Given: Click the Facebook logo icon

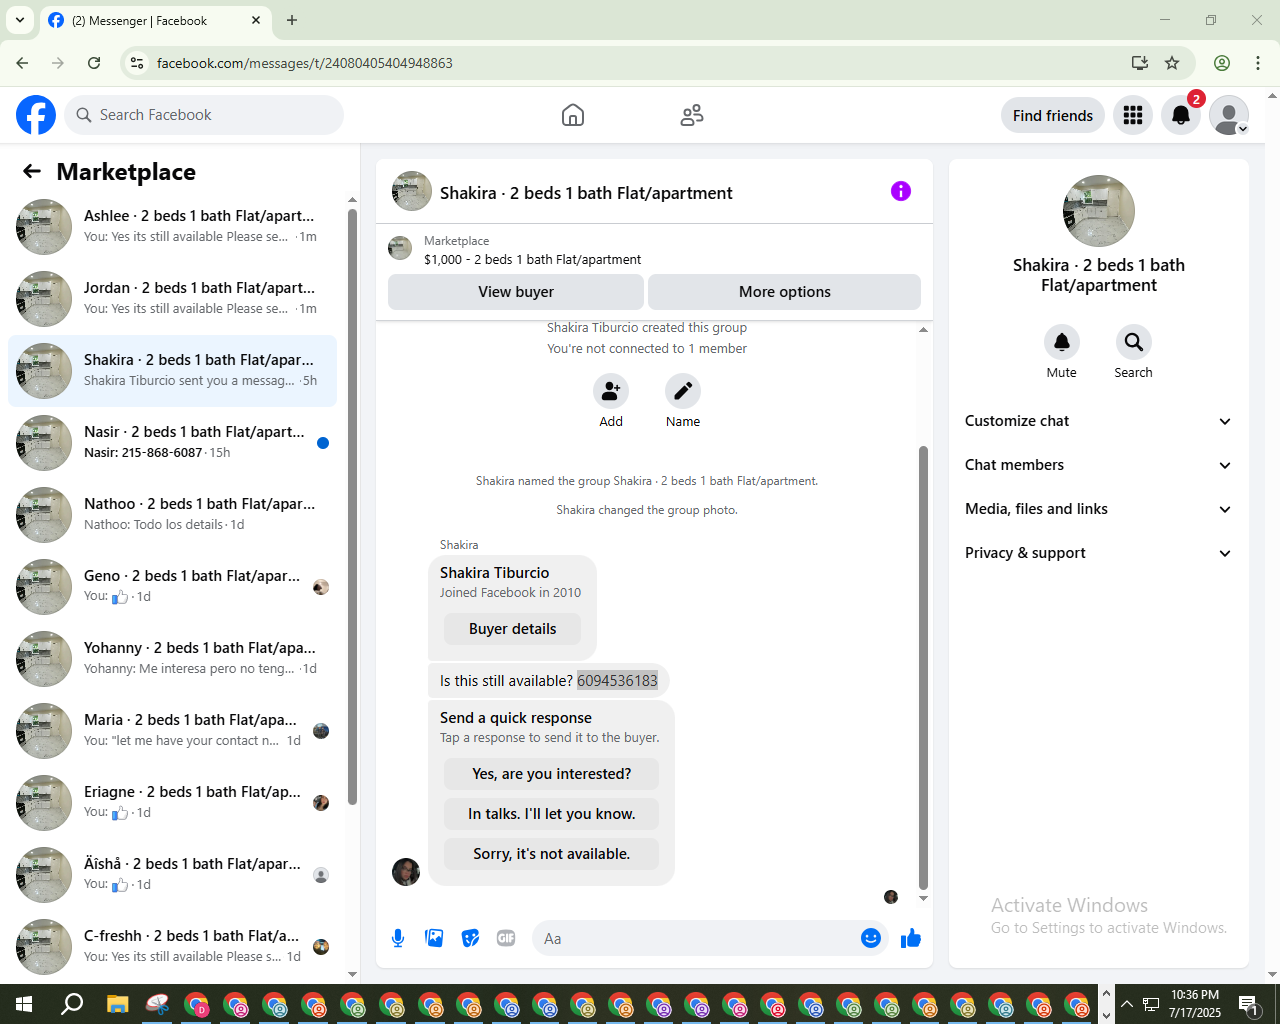Looking at the screenshot, I should 36,115.
